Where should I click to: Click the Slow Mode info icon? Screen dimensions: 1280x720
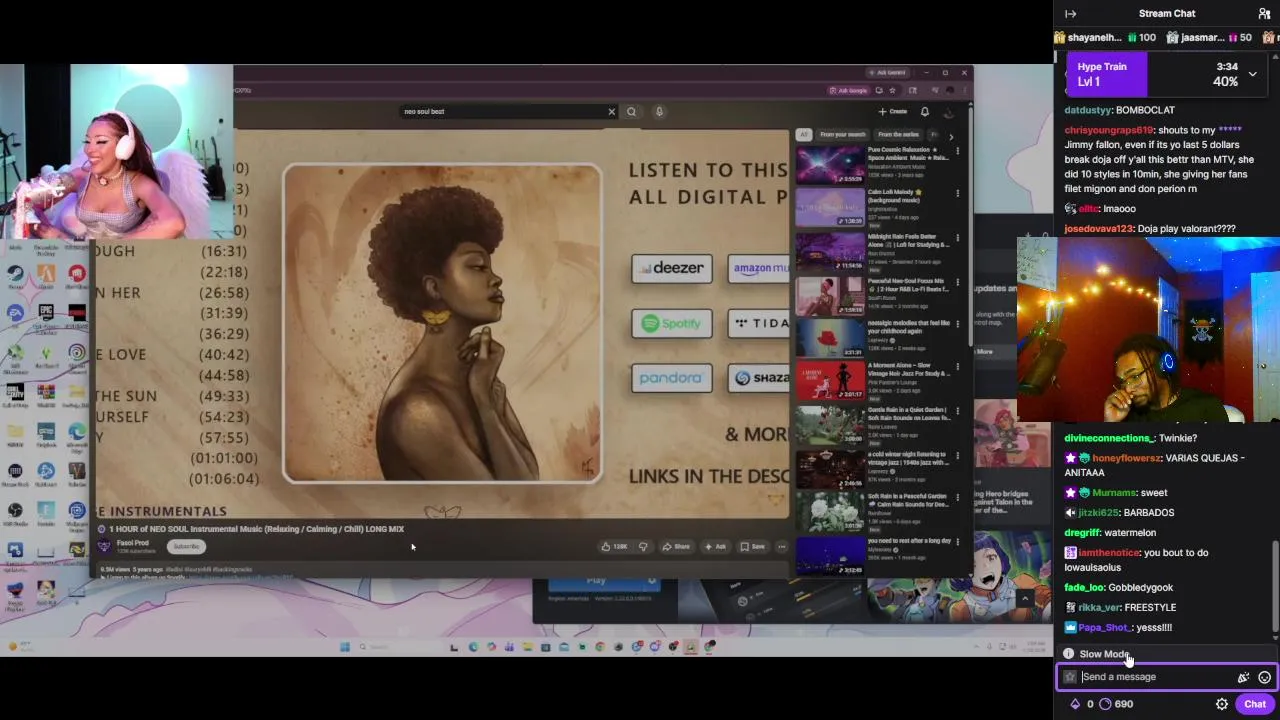point(1068,654)
